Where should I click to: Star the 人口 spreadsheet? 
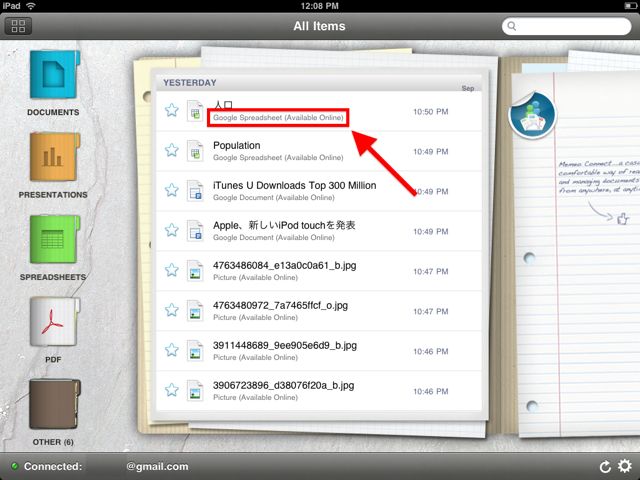[x=172, y=110]
